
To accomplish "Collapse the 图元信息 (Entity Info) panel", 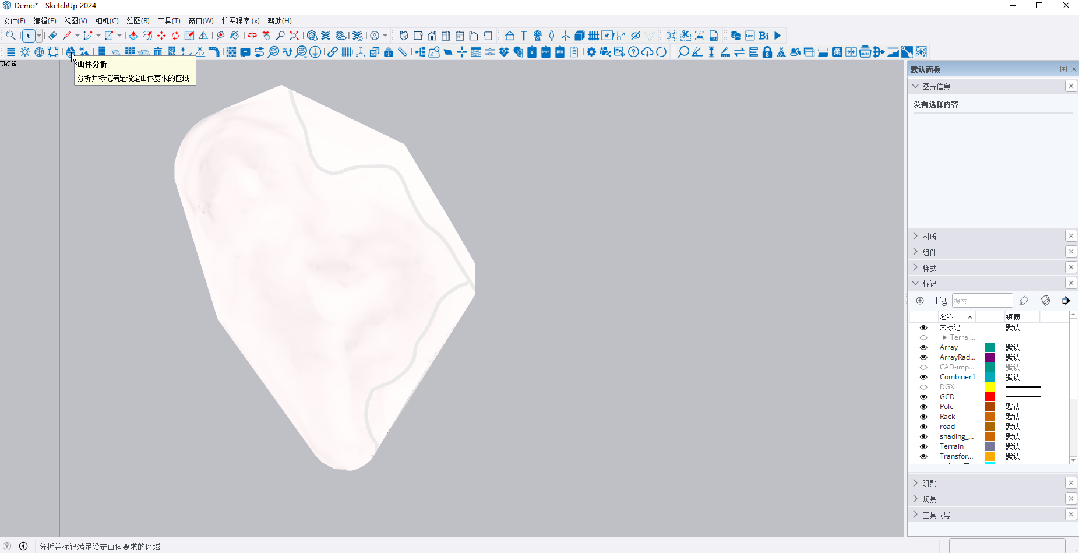I will click(916, 87).
